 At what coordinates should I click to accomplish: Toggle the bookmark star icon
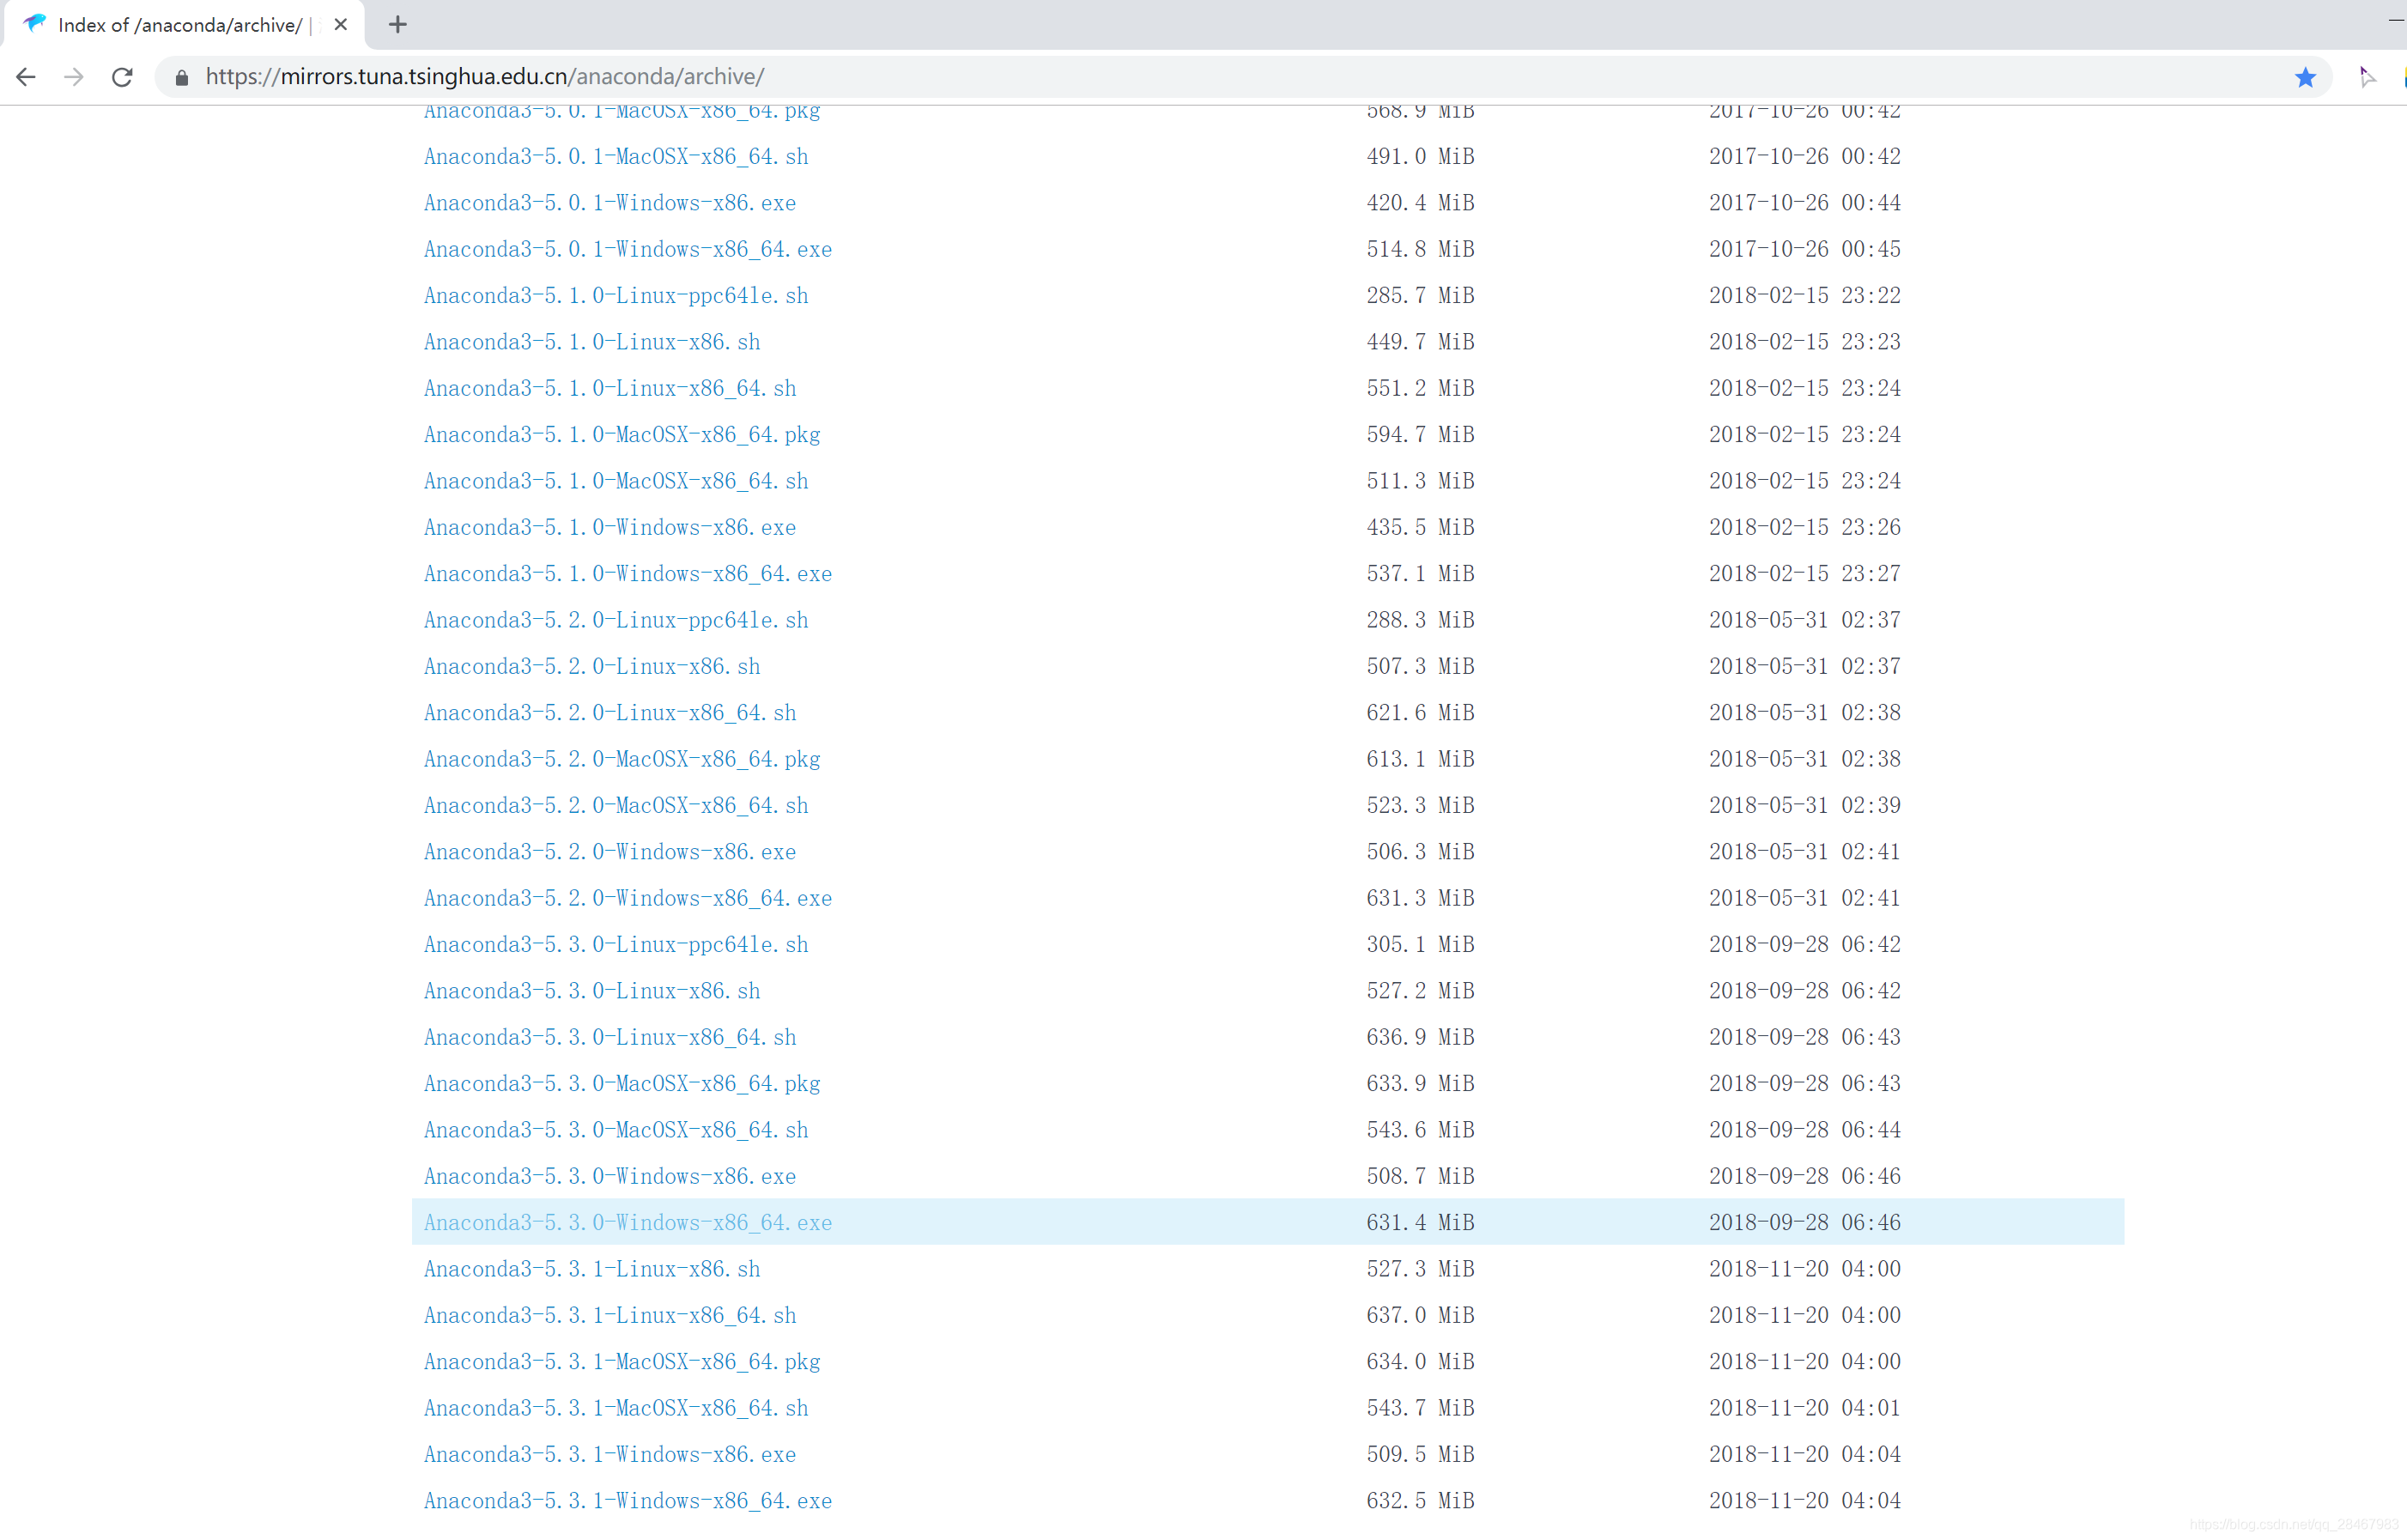2305,77
